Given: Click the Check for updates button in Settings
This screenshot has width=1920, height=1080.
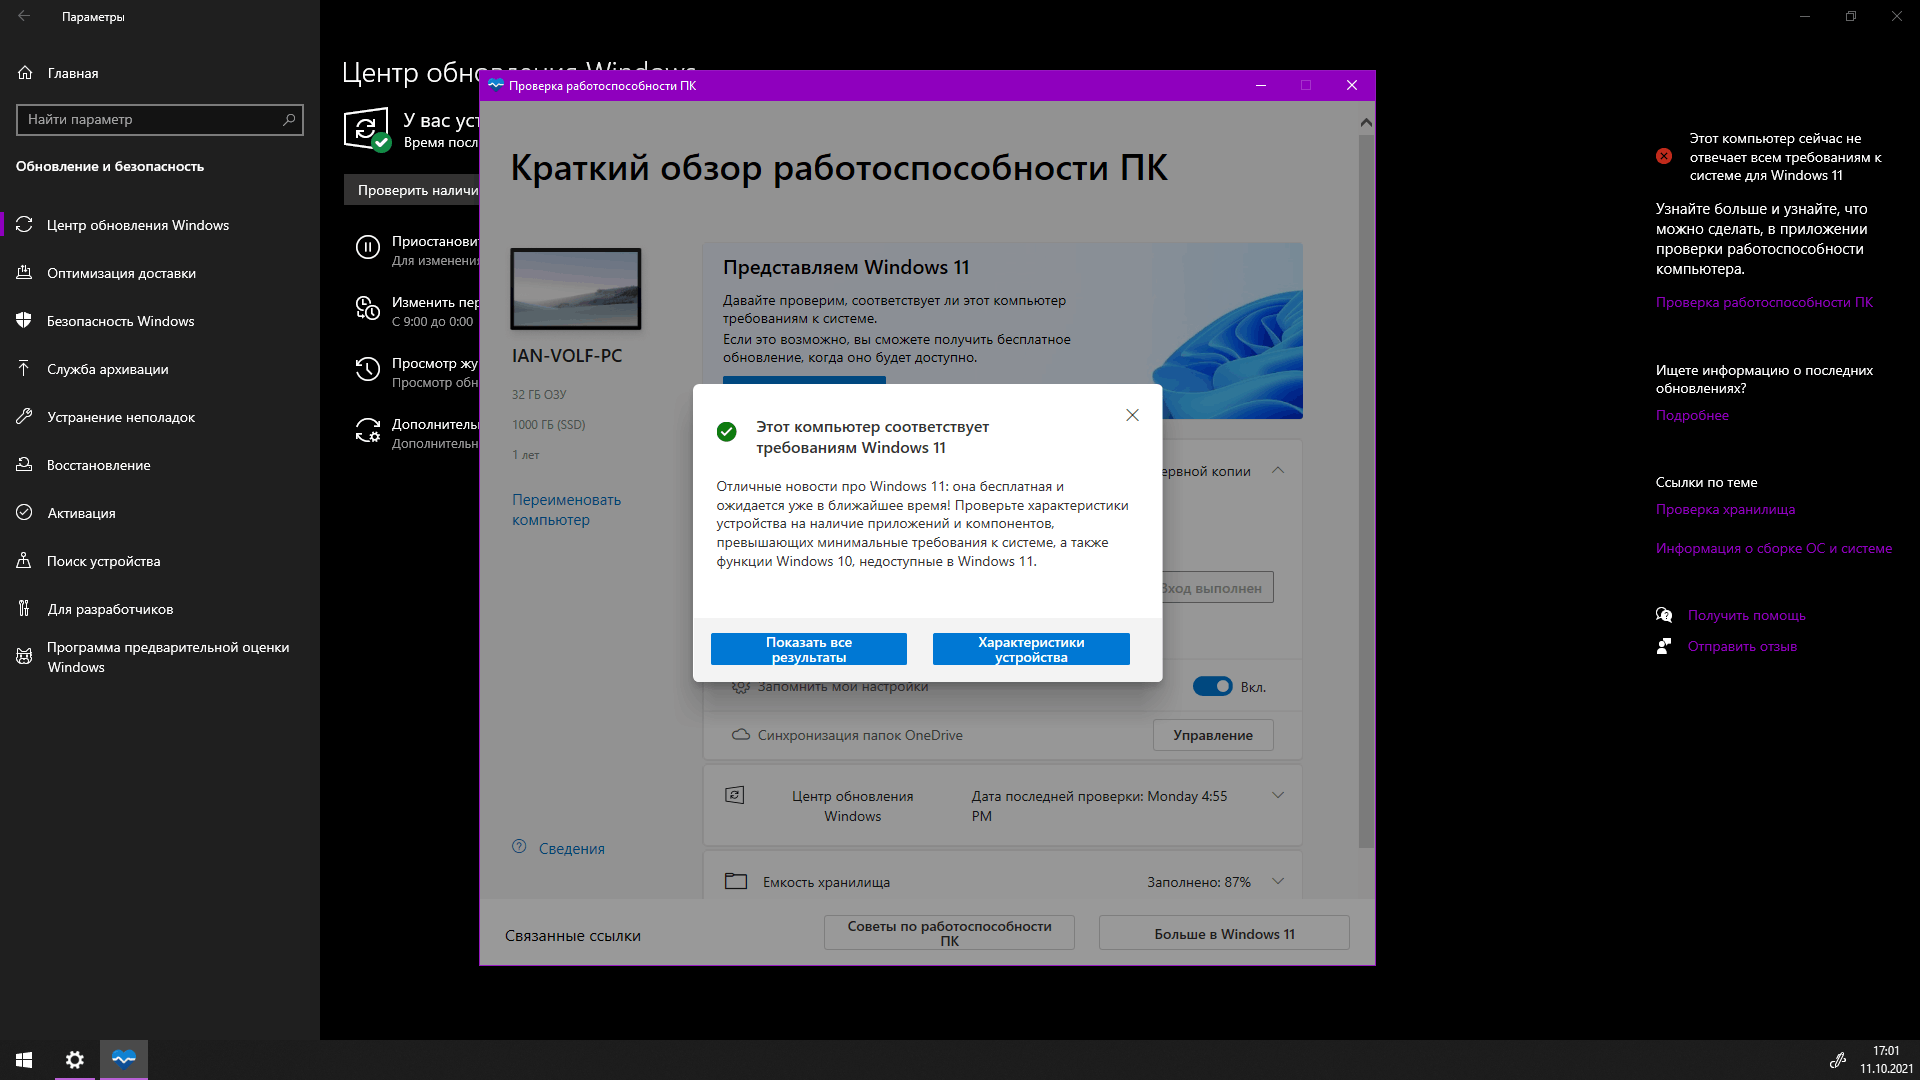Looking at the screenshot, I should (x=412, y=190).
